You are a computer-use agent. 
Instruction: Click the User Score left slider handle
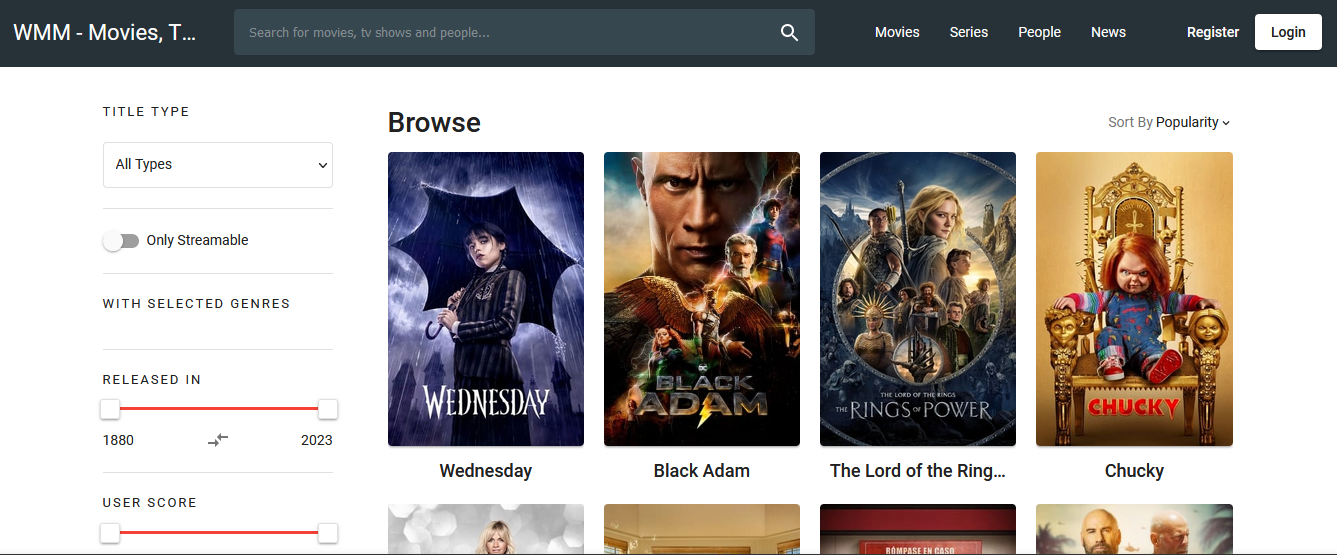[110, 533]
